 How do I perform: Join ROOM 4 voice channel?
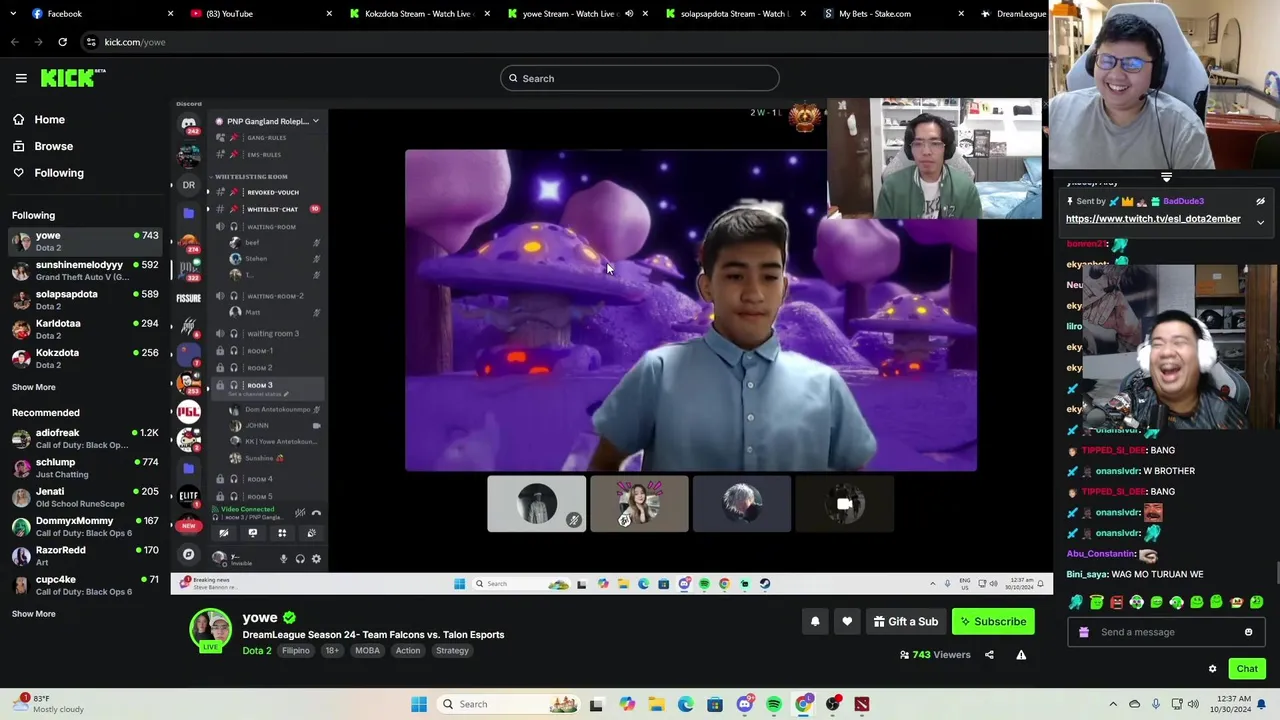(260, 479)
